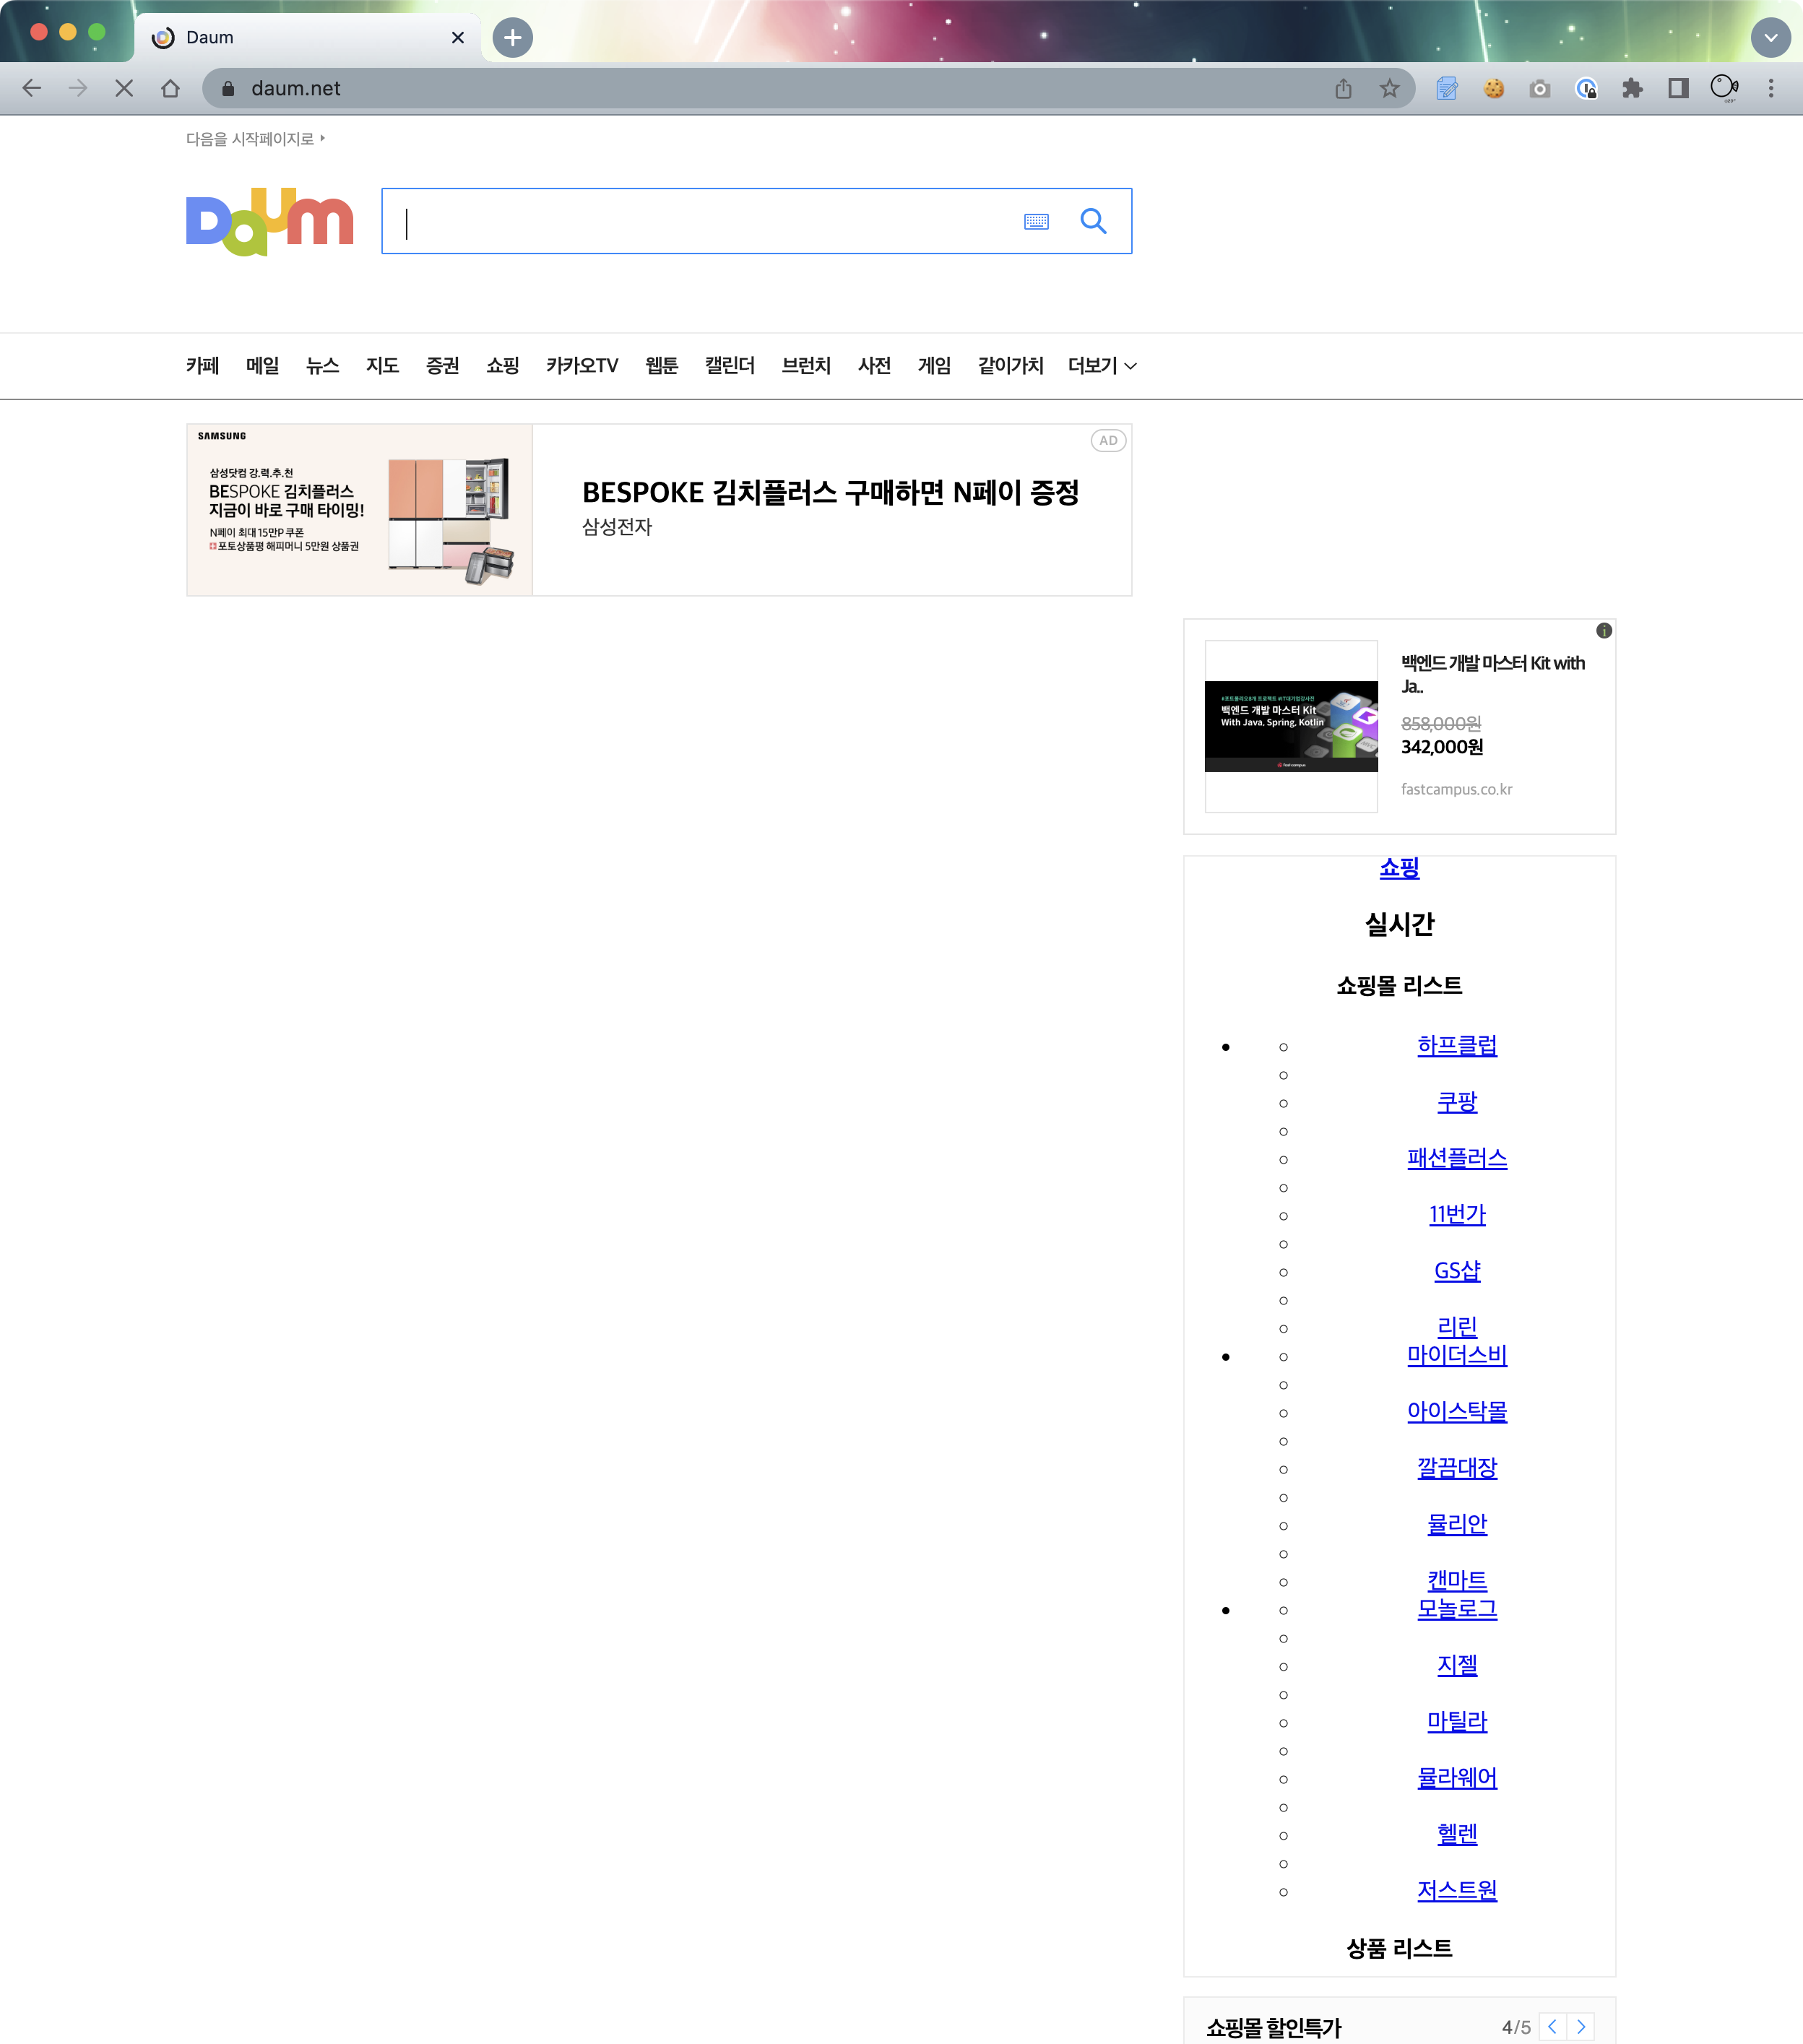
Task: Open the extensions puzzle piece icon
Action: pos(1632,89)
